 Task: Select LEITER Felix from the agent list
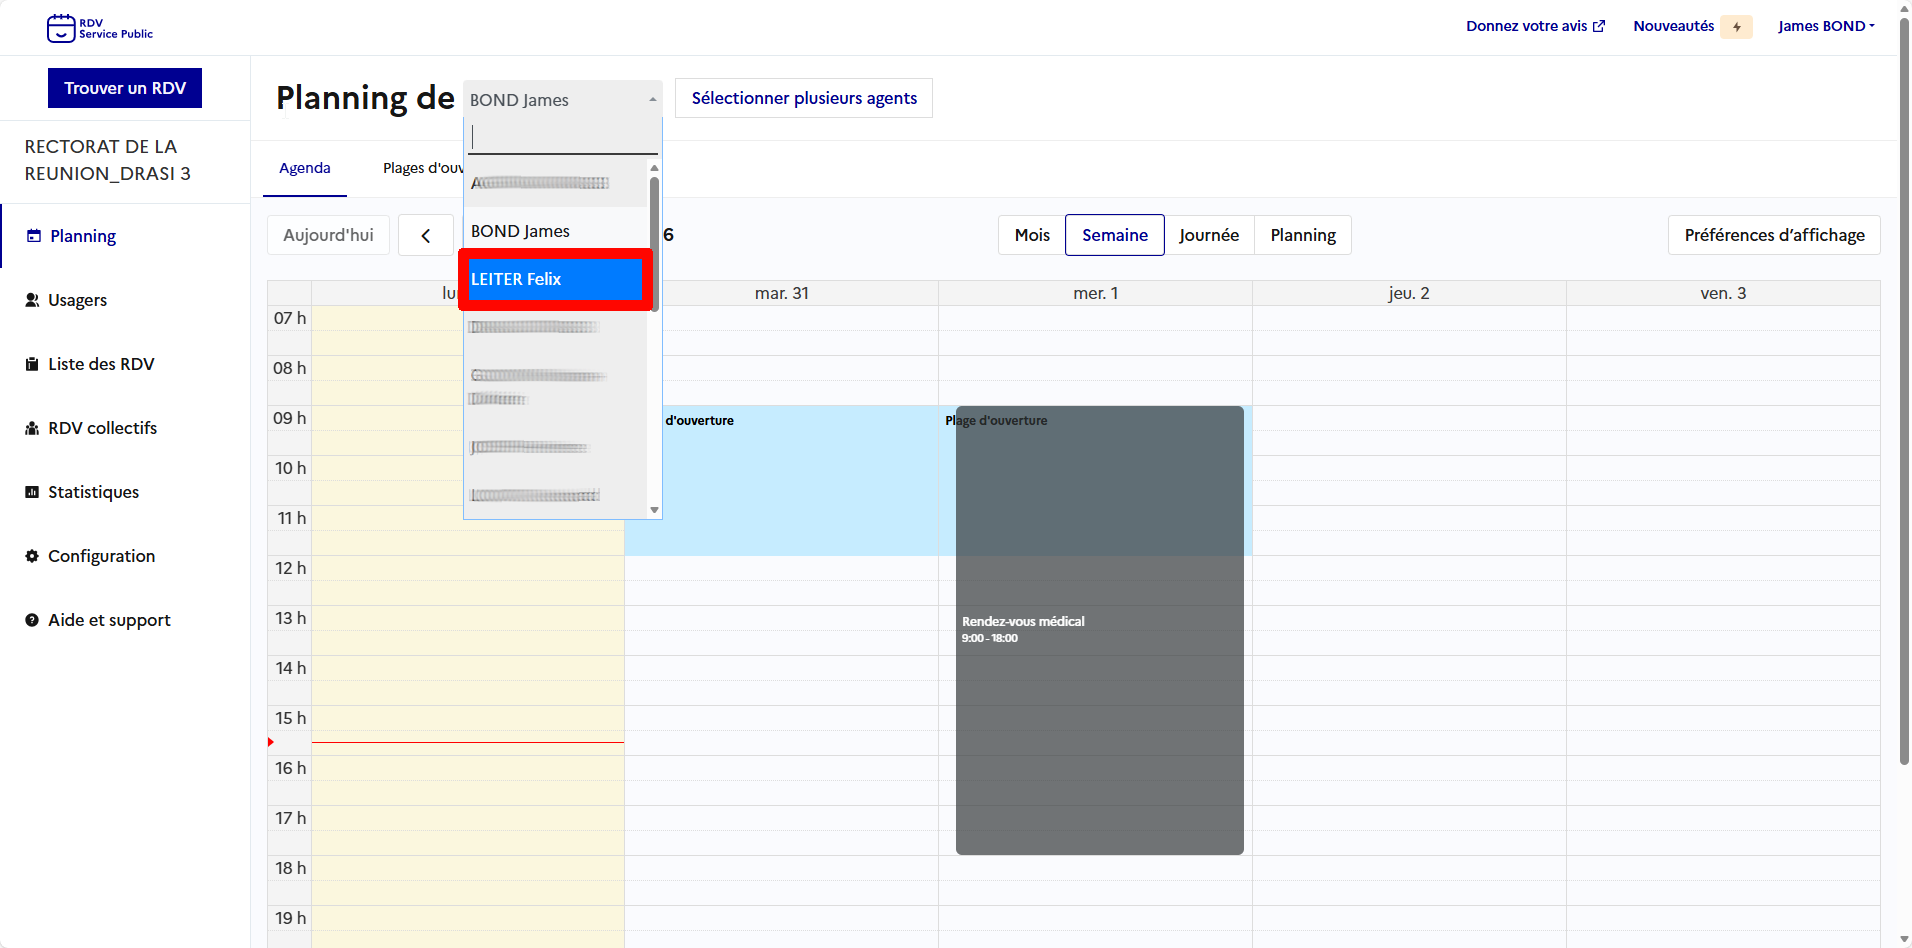[x=555, y=279]
